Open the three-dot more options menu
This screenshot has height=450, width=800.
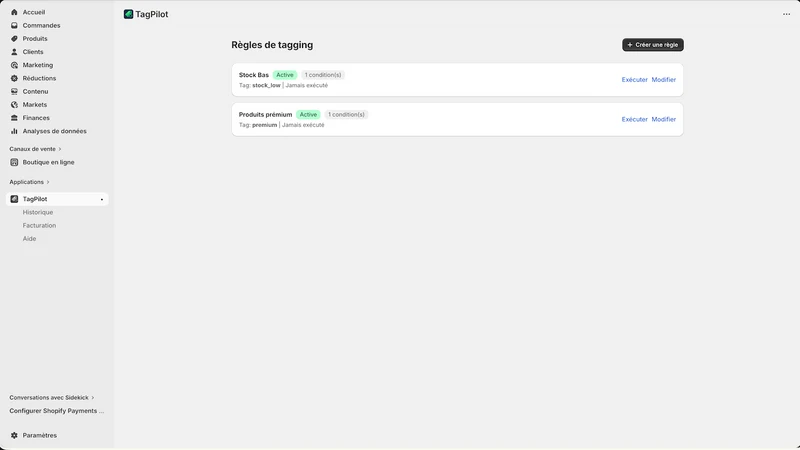tap(786, 14)
